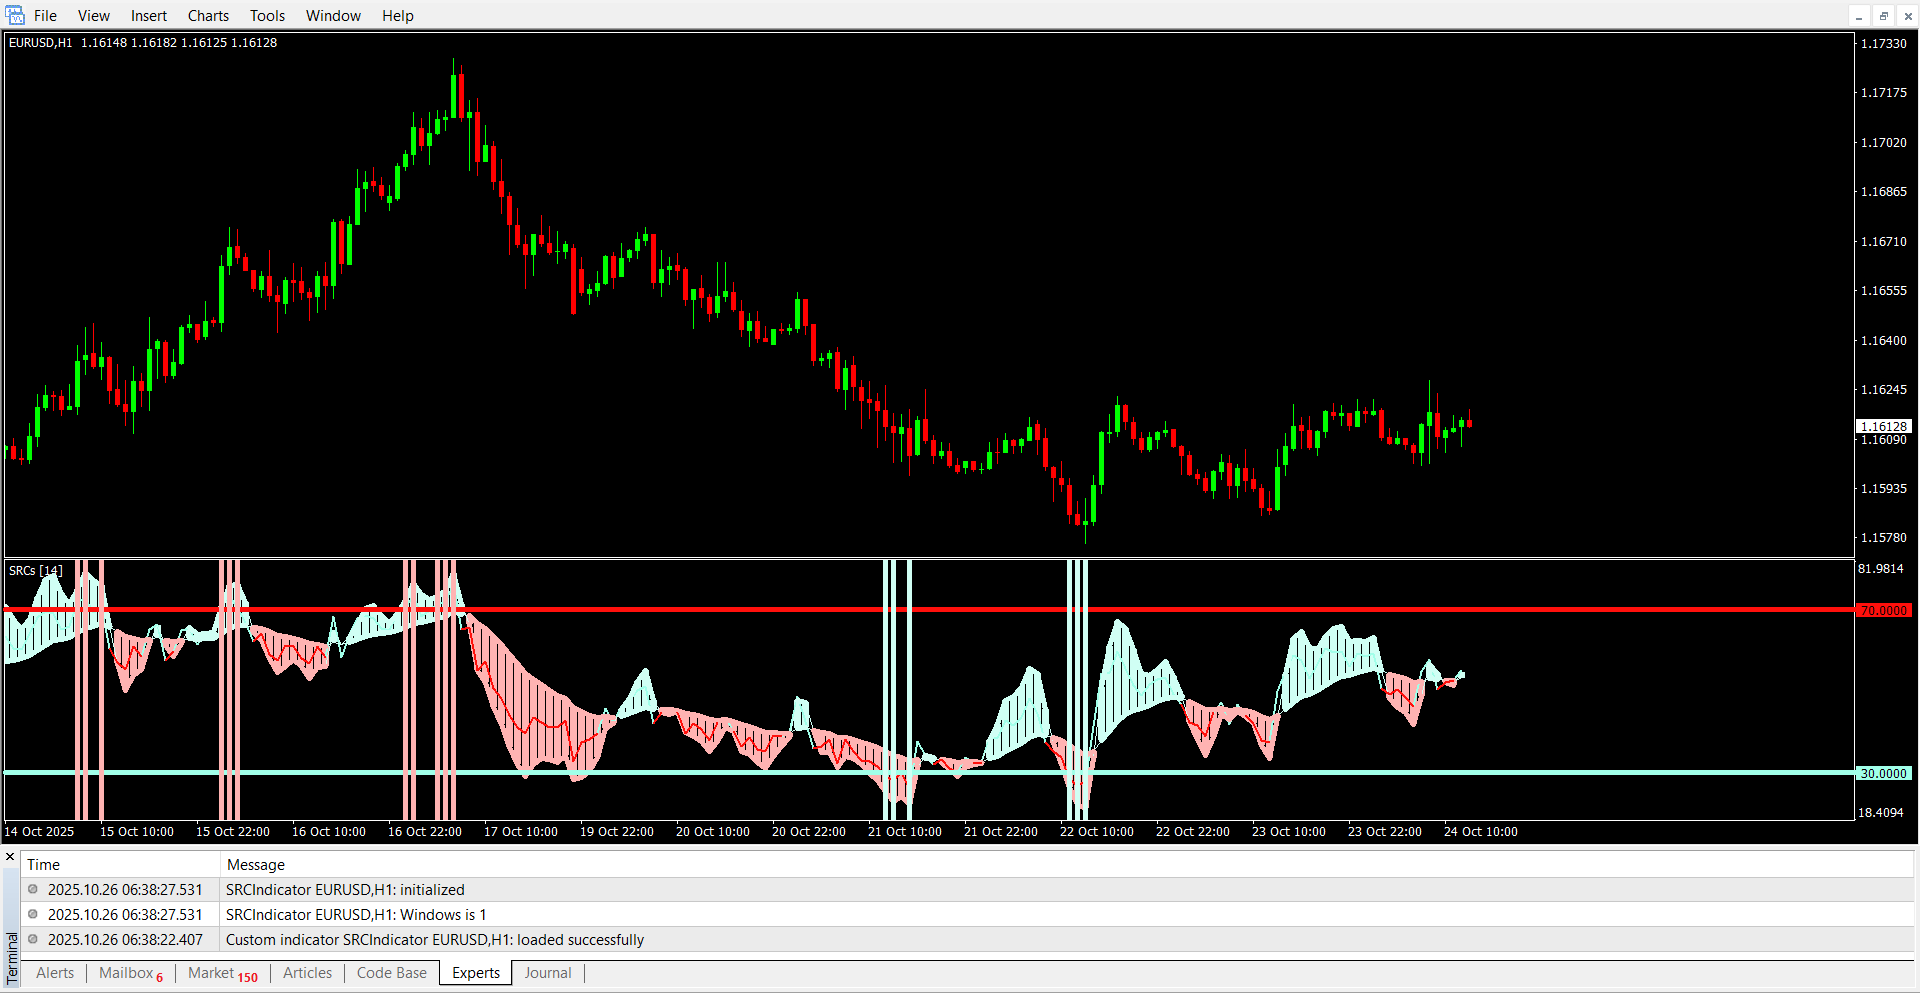Click the status icon of the 'loaded successfully' entry
The height and width of the screenshot is (994, 1920).
(33, 939)
